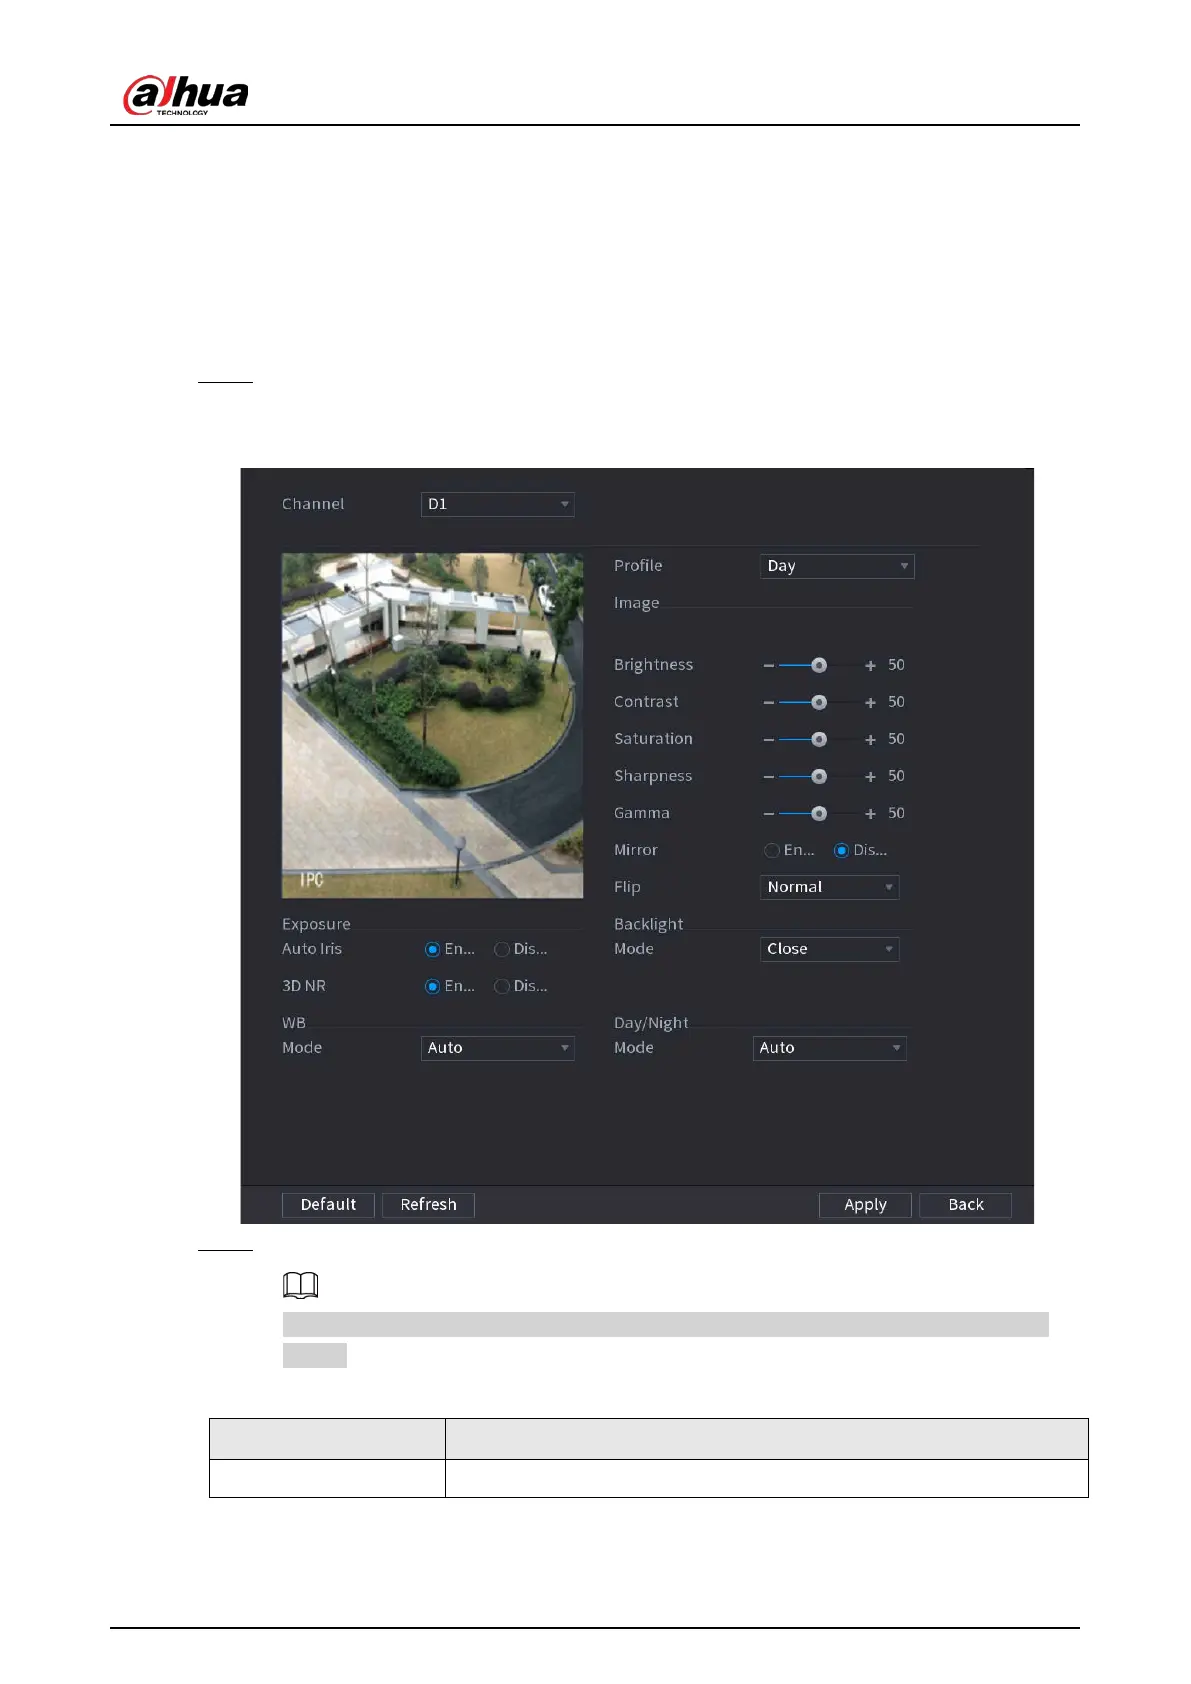
Task: Click the Default button
Action: pyautogui.click(x=328, y=1205)
